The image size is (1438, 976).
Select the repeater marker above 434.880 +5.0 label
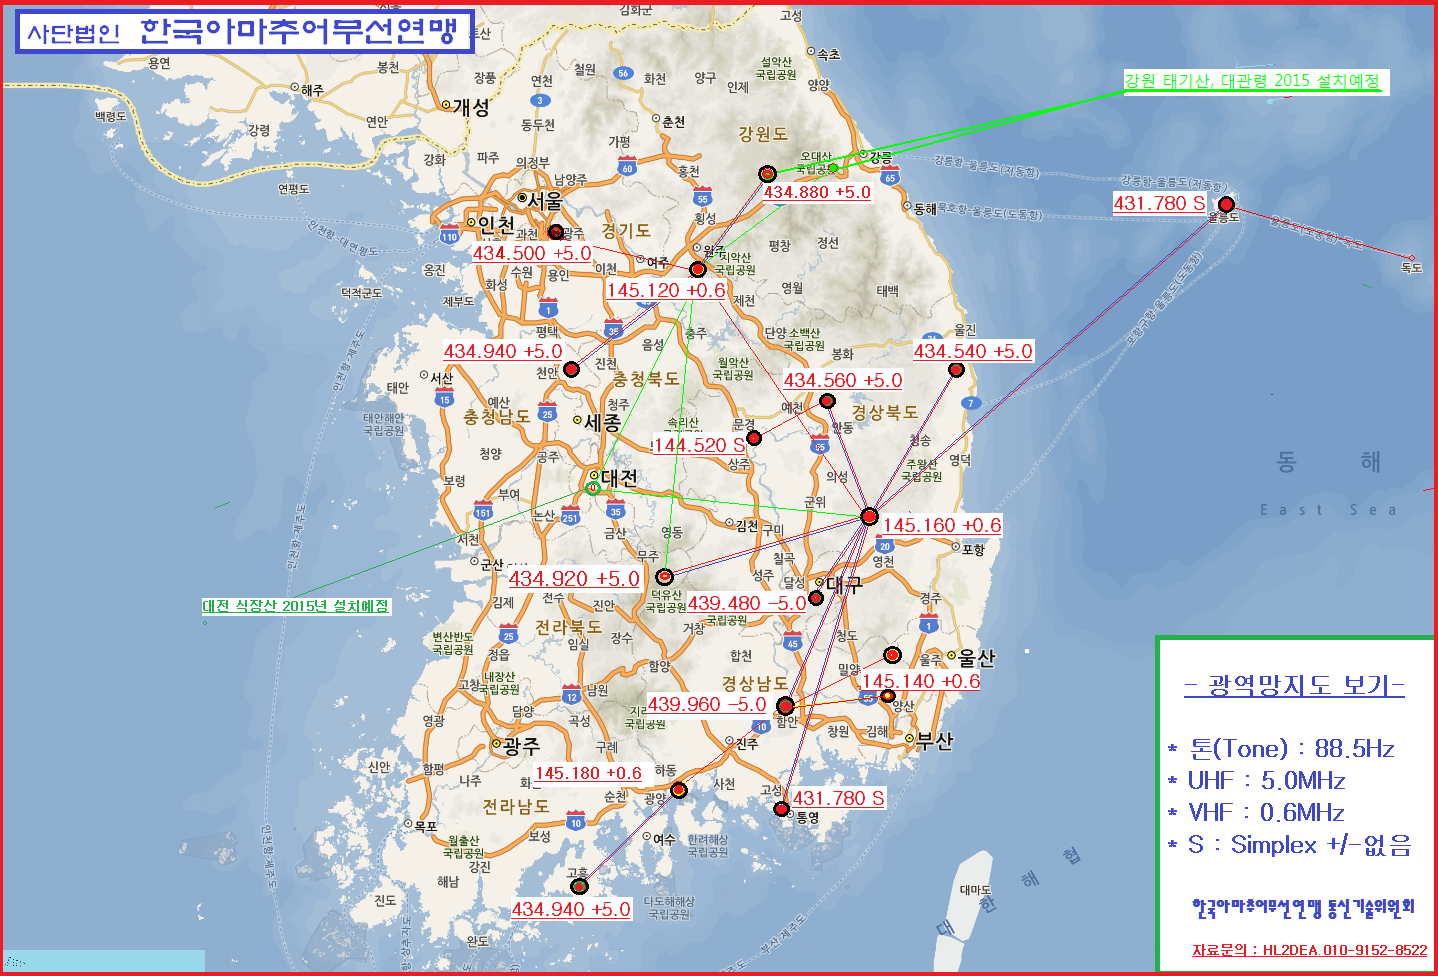[767, 174]
